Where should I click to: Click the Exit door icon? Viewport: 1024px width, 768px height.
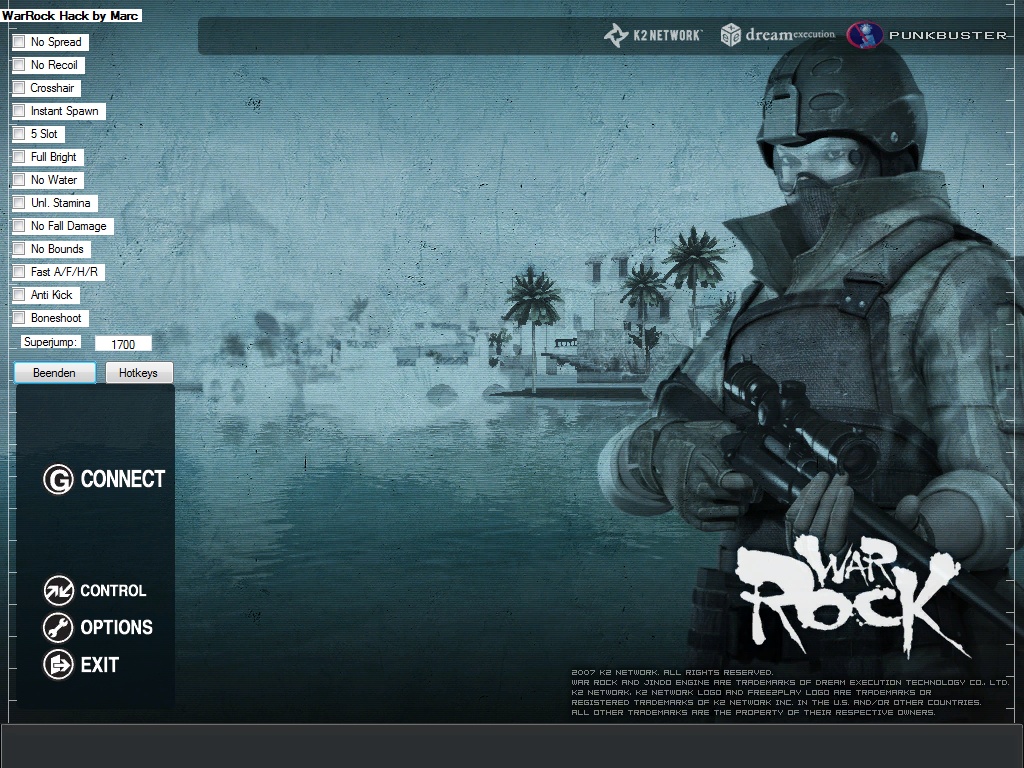58,665
